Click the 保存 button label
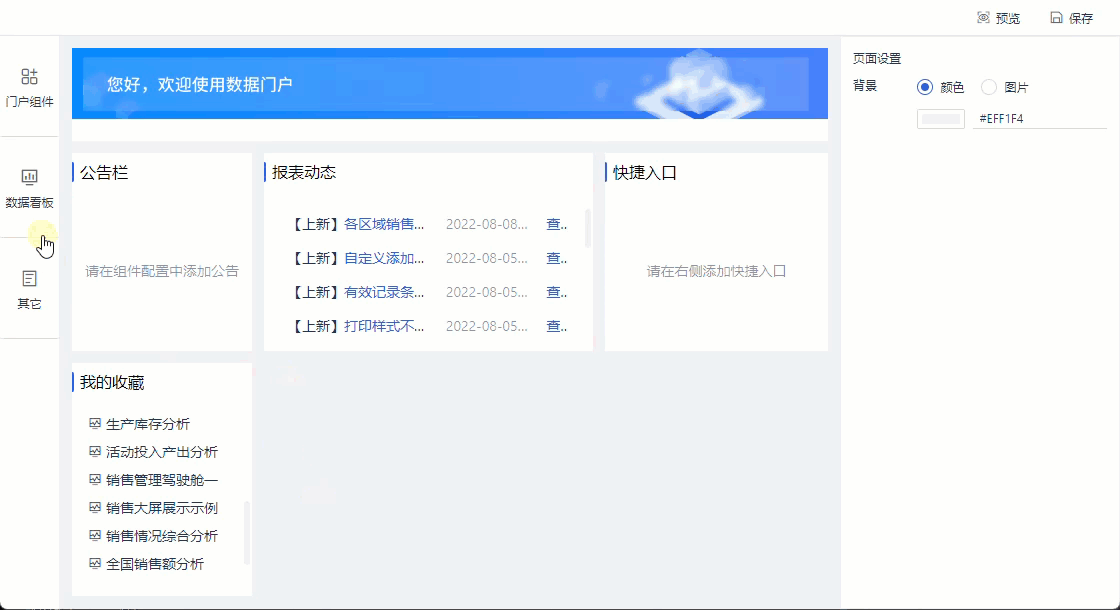1120x610 pixels. coord(1081,19)
